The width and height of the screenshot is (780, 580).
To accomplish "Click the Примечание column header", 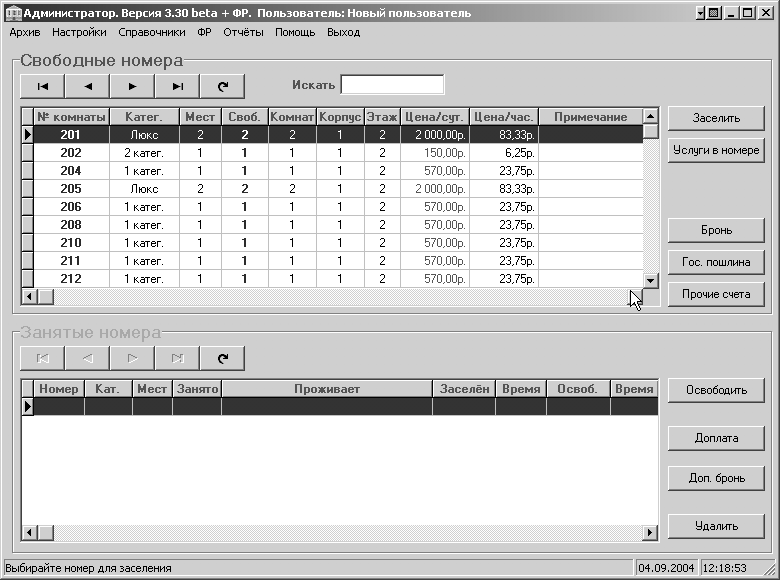I will click(x=590, y=117).
